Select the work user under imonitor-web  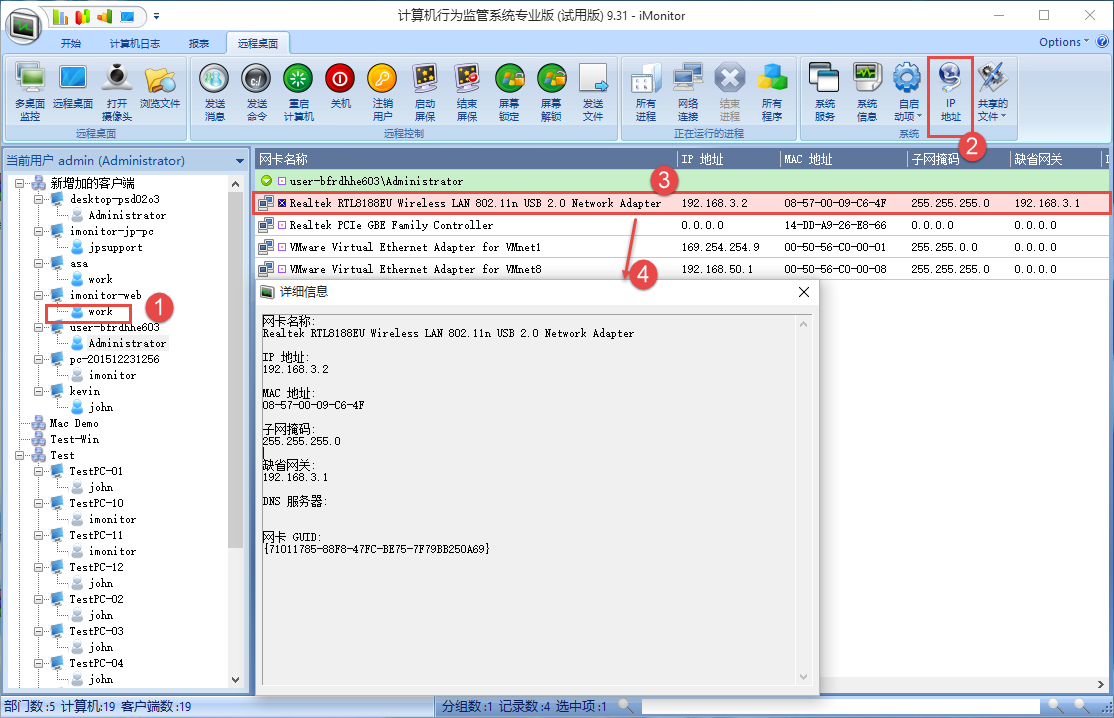point(100,312)
